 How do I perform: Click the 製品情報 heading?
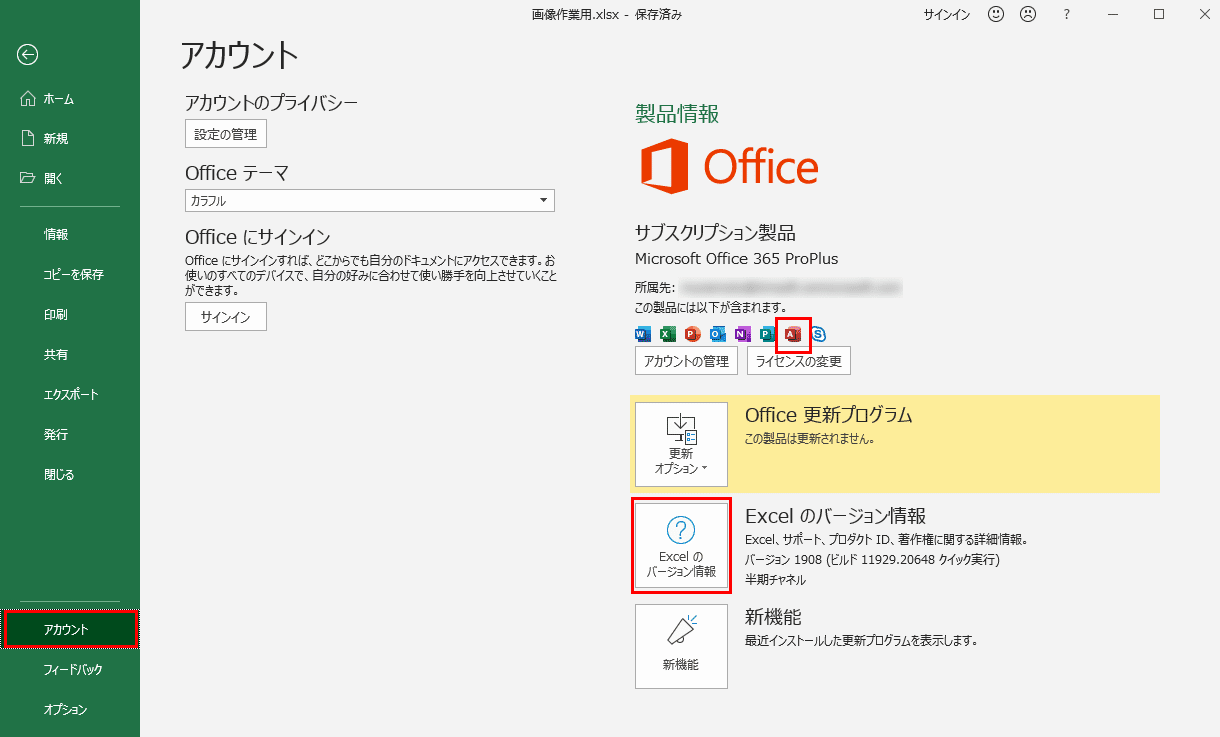tap(677, 114)
